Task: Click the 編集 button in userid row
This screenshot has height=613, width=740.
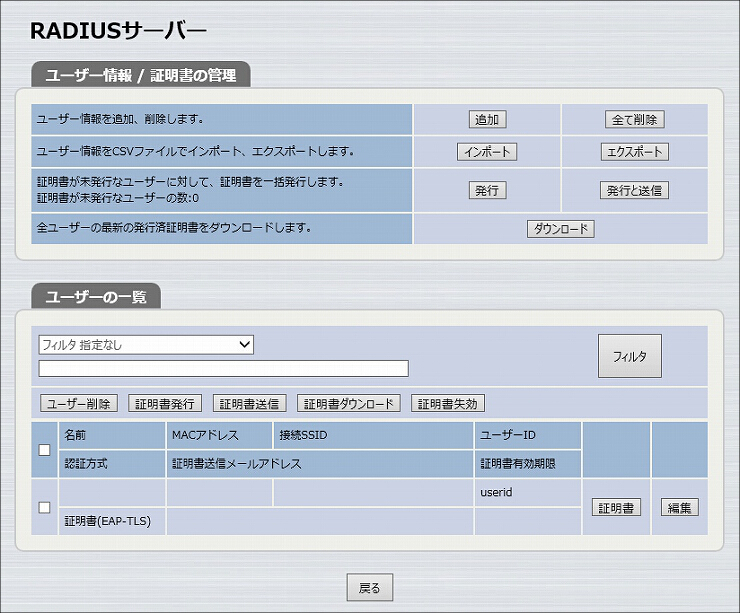Action: tap(679, 508)
